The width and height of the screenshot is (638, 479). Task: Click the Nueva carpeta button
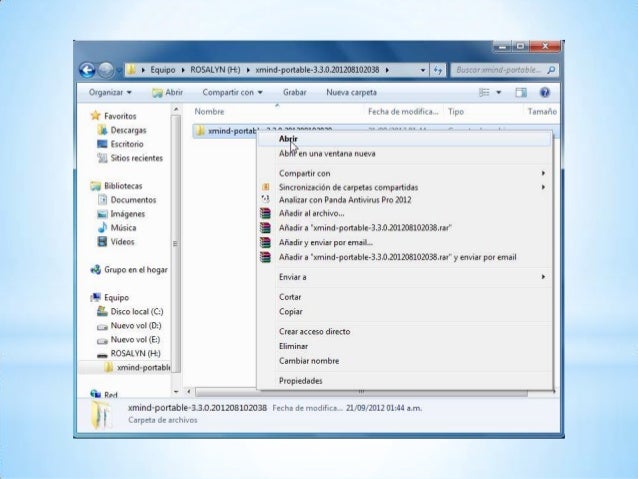click(351, 92)
